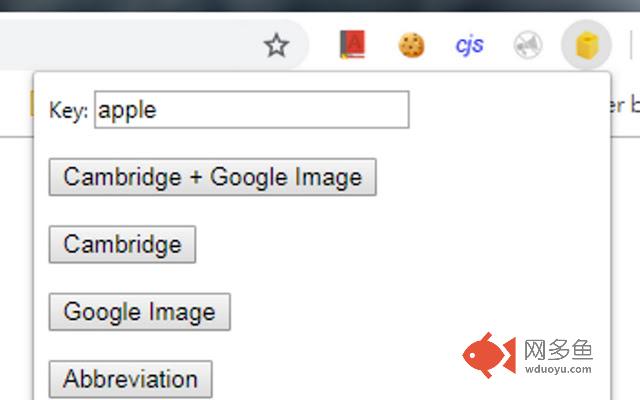Search pictures using Google Image button

[140, 312]
